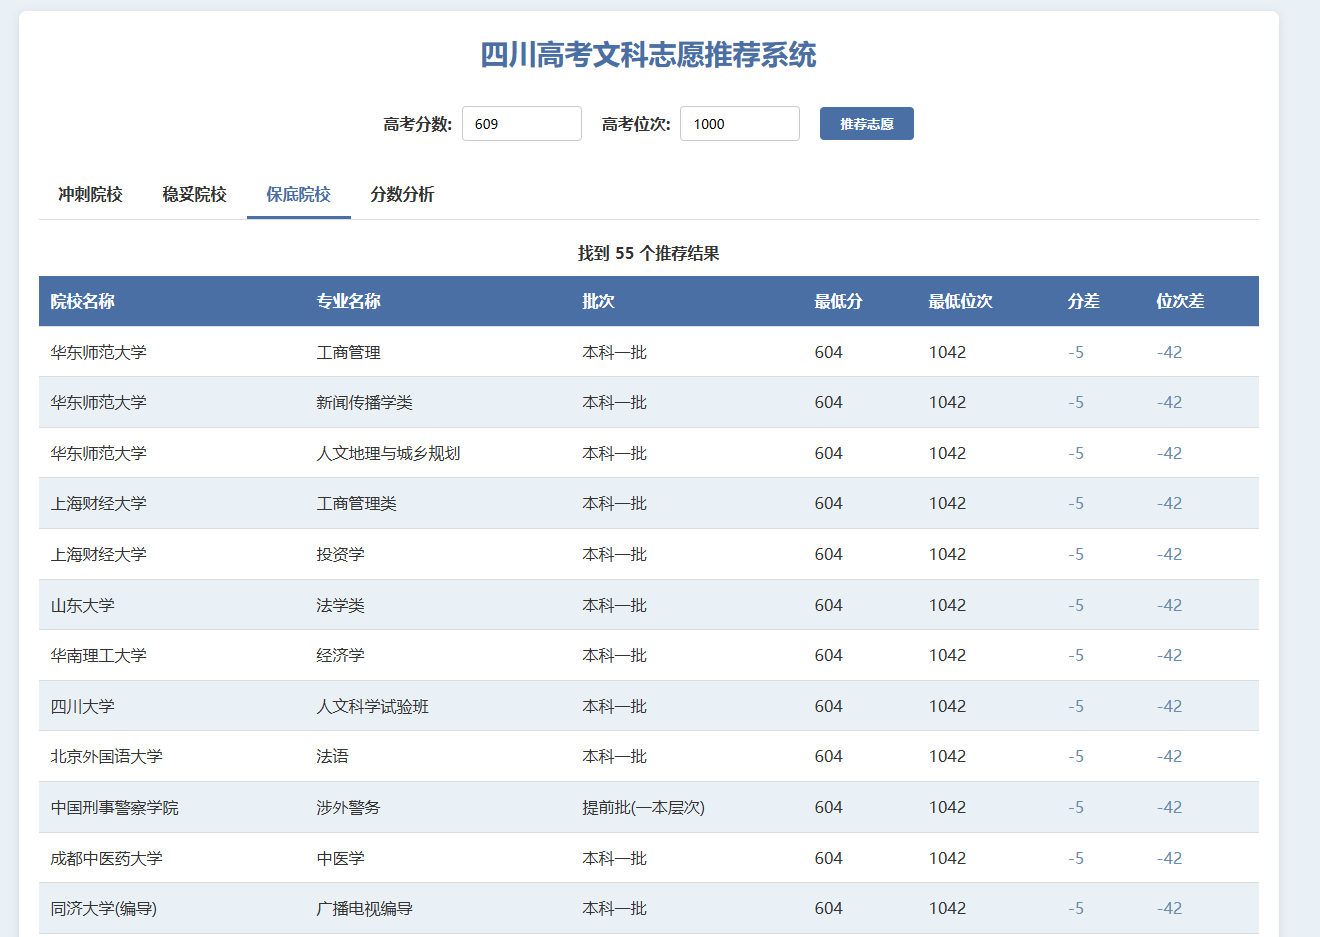This screenshot has height=937, width=1320.
Task: Click the 经济学 major cell
Action: (341, 655)
